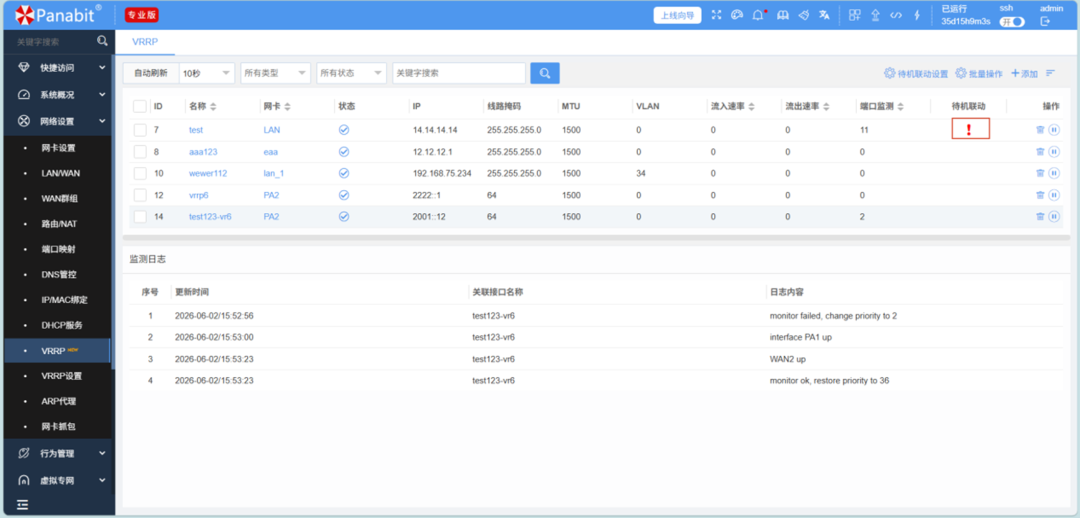Open the language translate icon
Image resolution: width=1080 pixels, height=518 pixels.
824,15
